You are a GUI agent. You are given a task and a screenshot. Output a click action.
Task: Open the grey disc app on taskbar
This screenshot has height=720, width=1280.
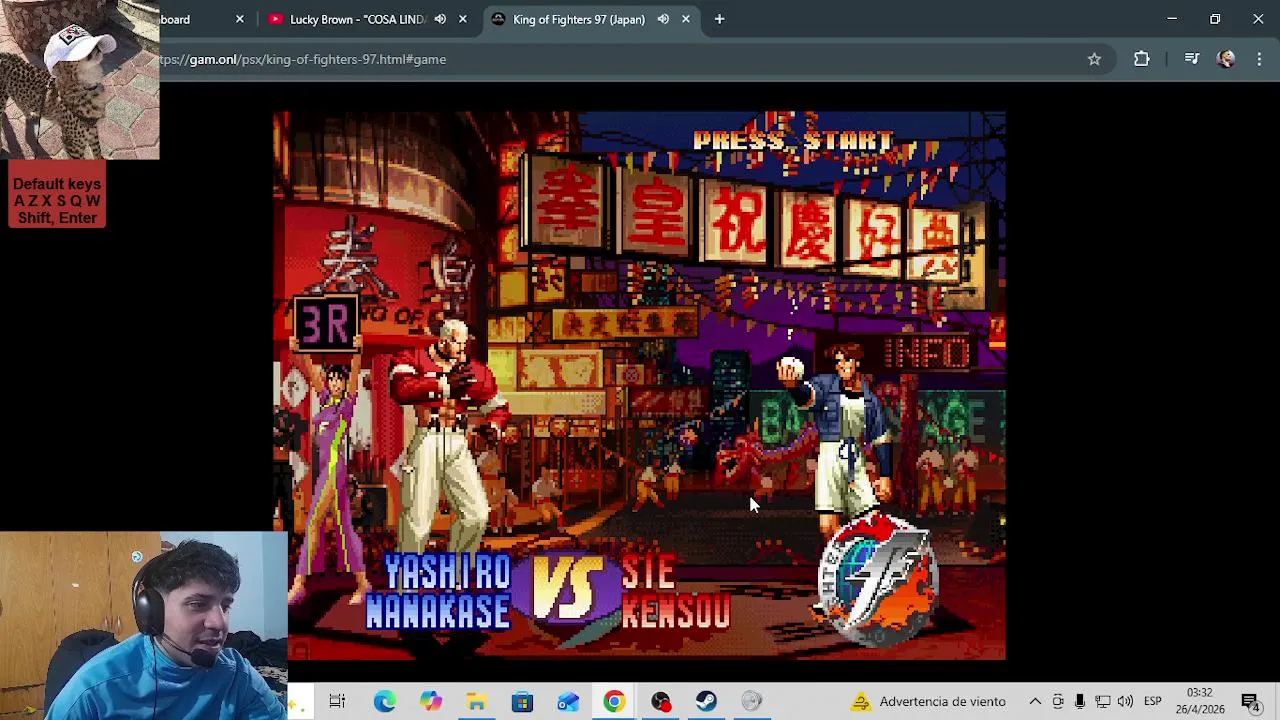tap(752, 702)
